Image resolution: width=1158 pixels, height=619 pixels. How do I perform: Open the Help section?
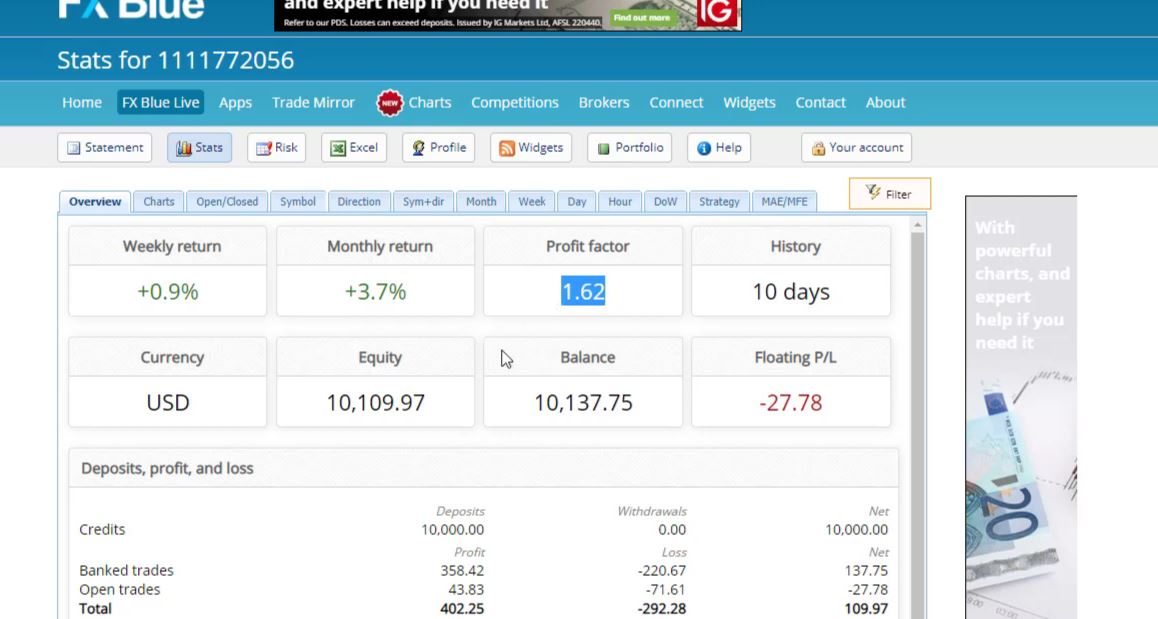coord(718,147)
